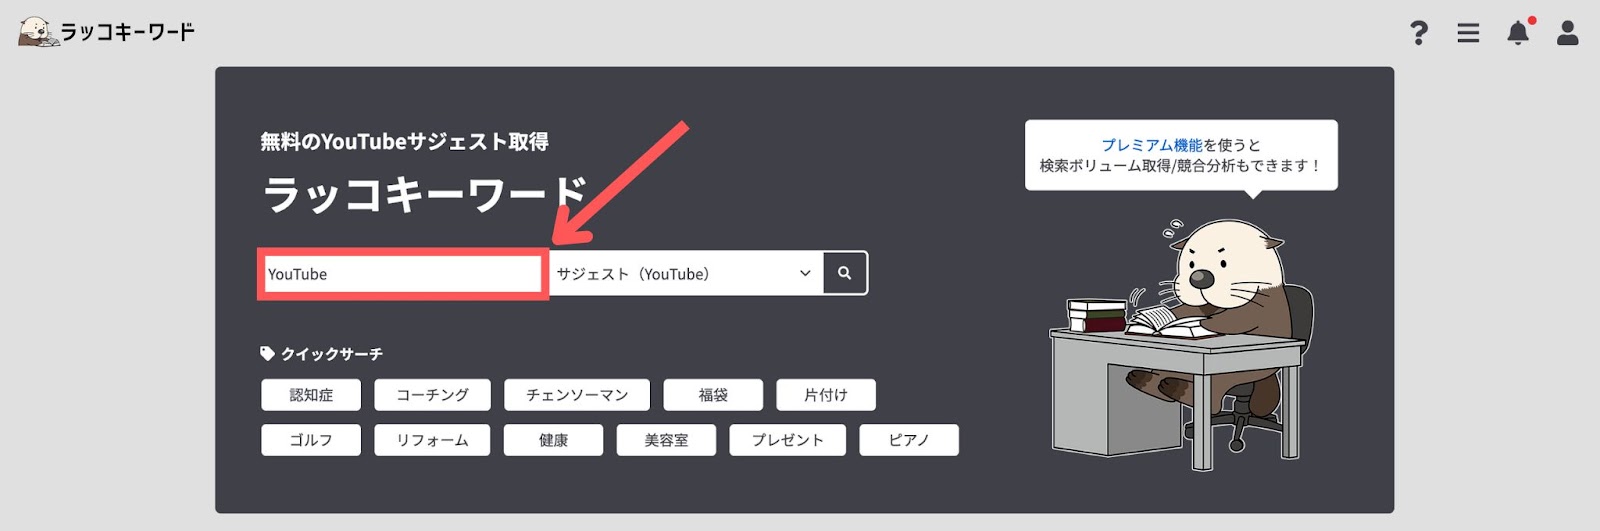Select the コーチング quick search tag
The height and width of the screenshot is (531, 1600).
432,395
